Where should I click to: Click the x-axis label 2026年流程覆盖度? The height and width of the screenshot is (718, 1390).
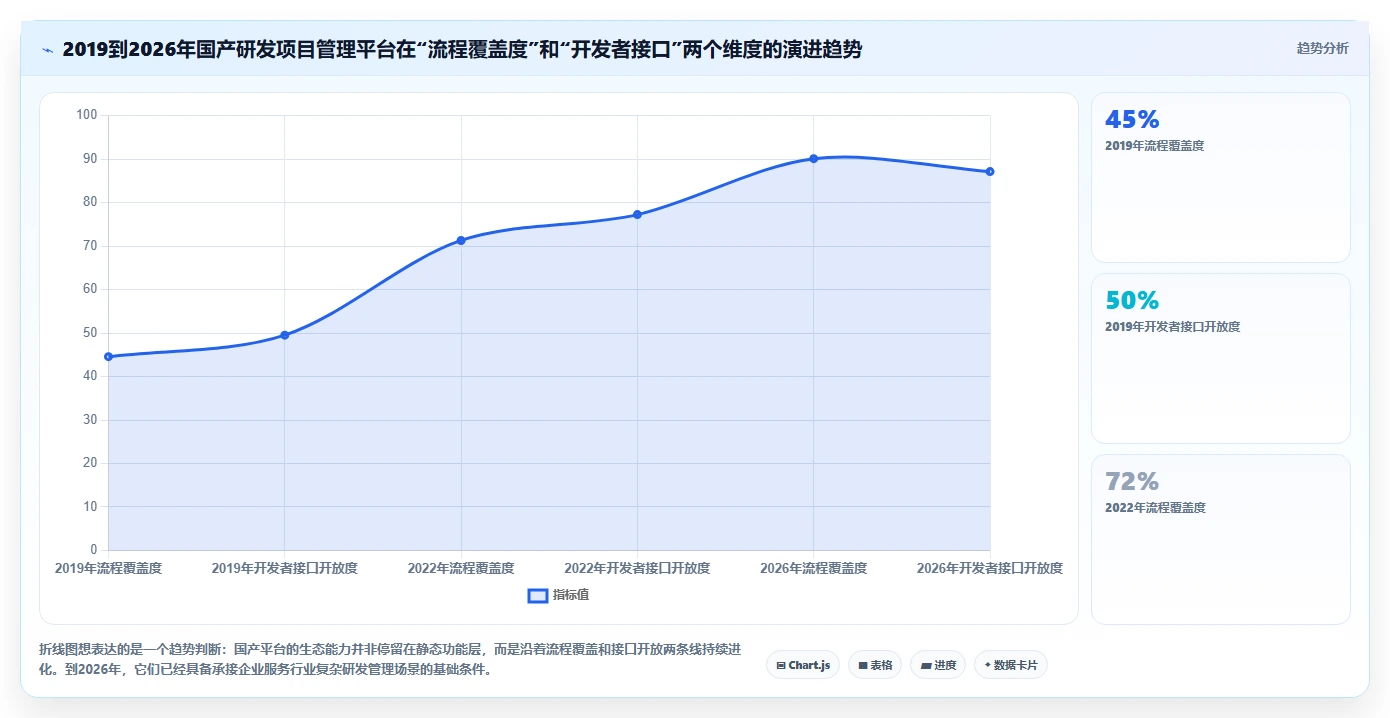(813, 568)
